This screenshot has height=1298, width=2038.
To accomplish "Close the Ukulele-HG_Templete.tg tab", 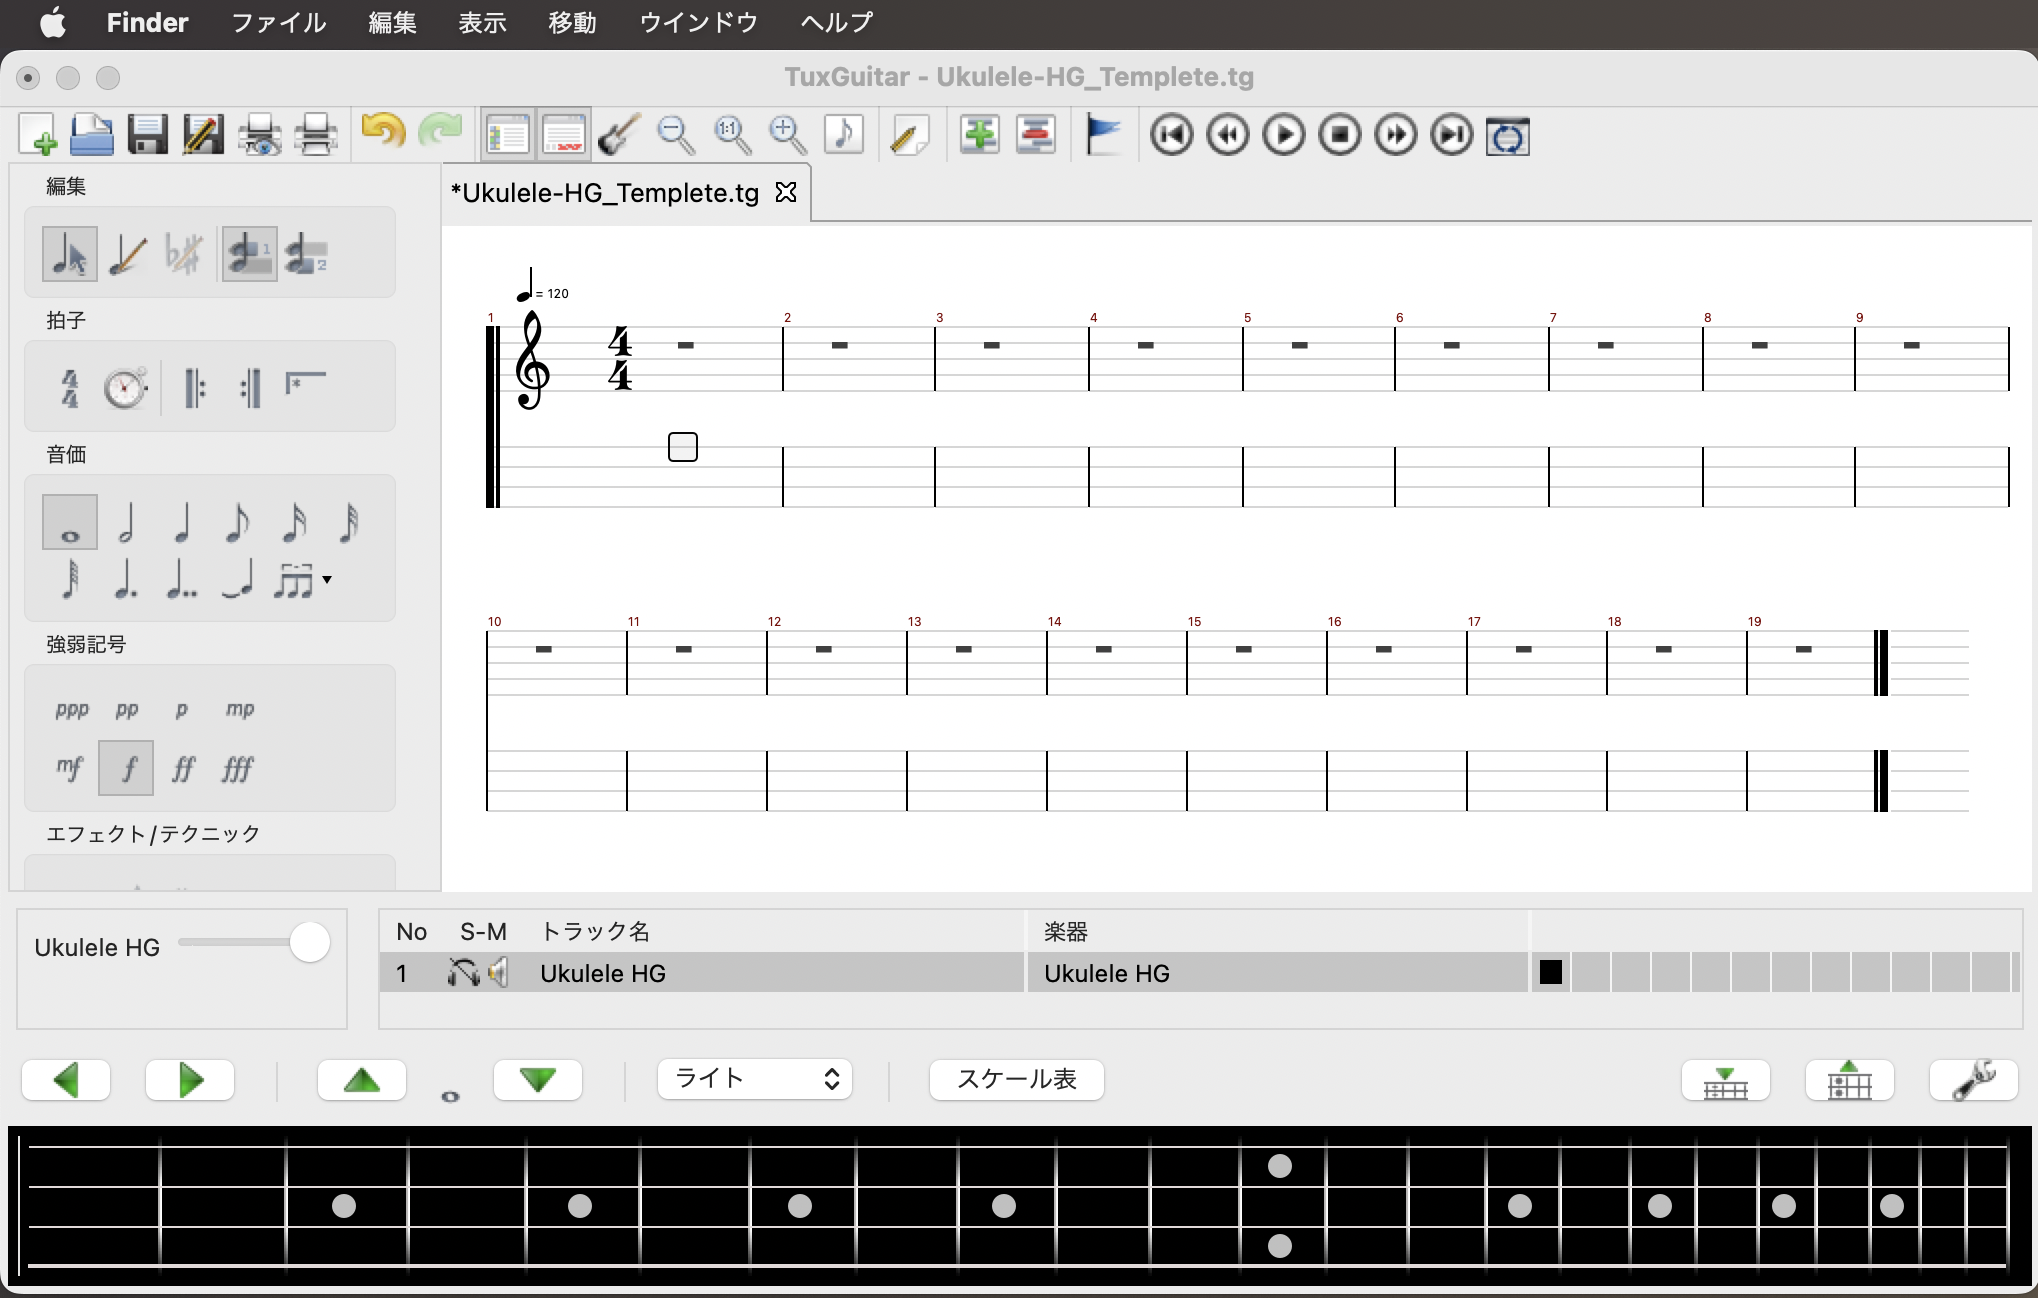I will [786, 192].
